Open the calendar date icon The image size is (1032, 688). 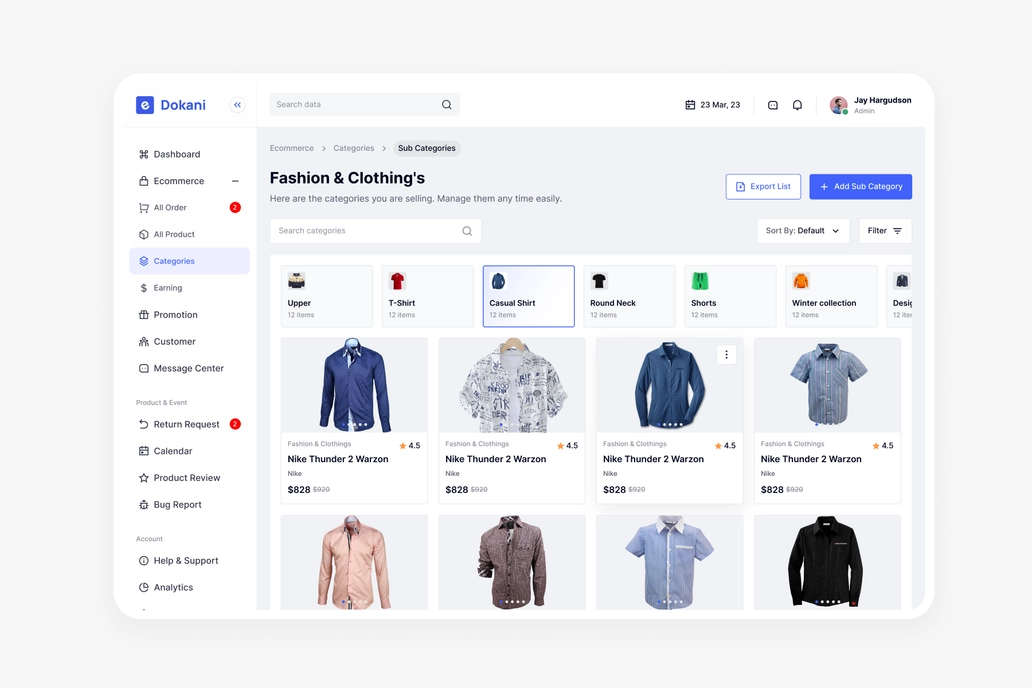tap(690, 105)
